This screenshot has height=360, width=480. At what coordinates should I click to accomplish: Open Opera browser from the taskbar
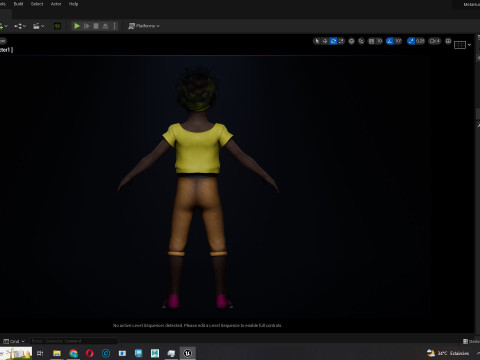tap(90, 353)
